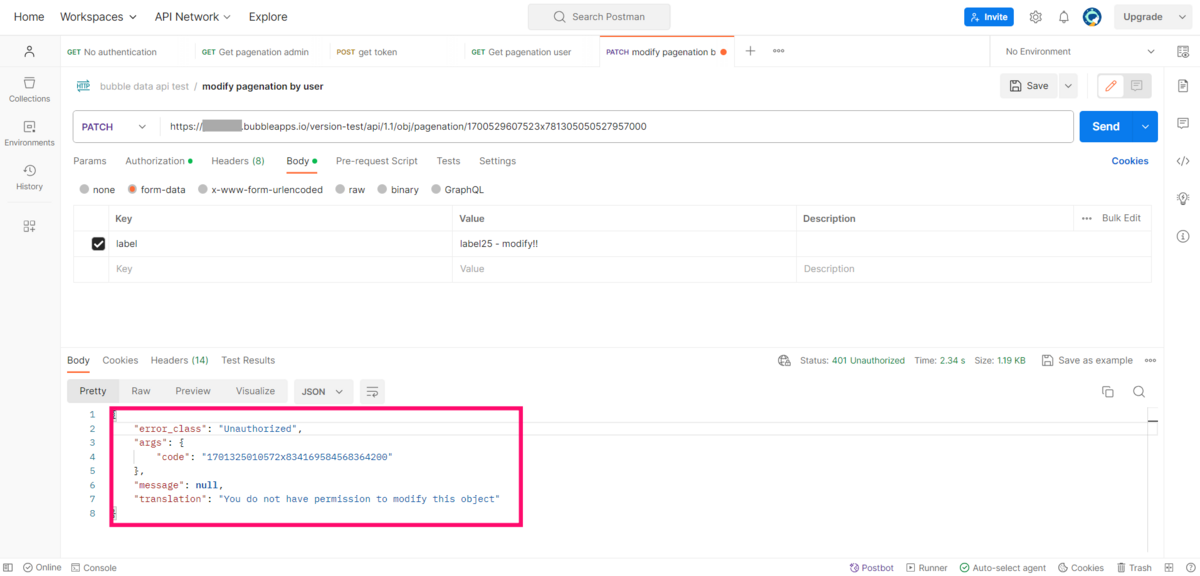Open response options three-dot menu
Screen dimensions: 1200x576
click(x=1150, y=360)
